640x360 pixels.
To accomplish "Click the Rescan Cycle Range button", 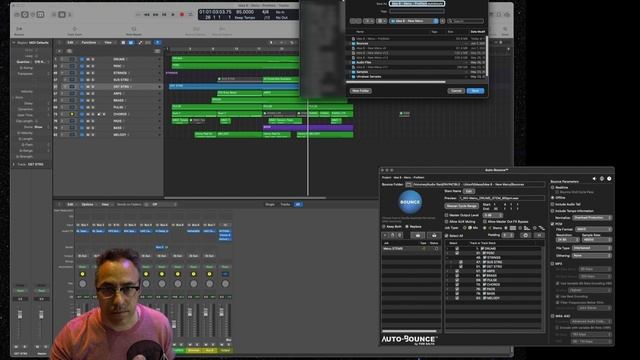I will click(462, 206).
